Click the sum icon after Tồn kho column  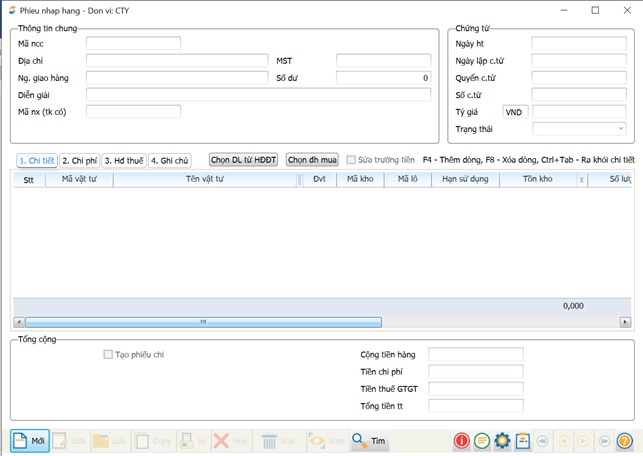581,180
